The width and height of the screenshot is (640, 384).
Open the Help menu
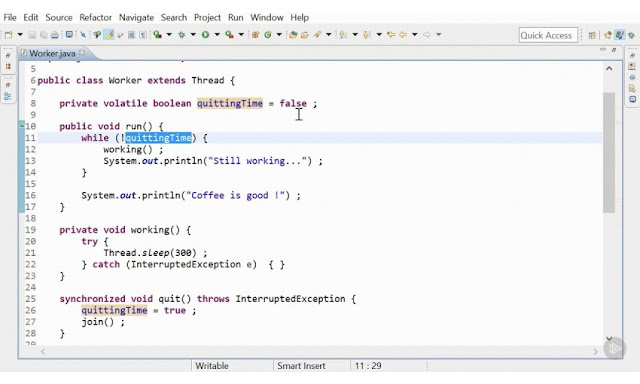tap(300, 18)
